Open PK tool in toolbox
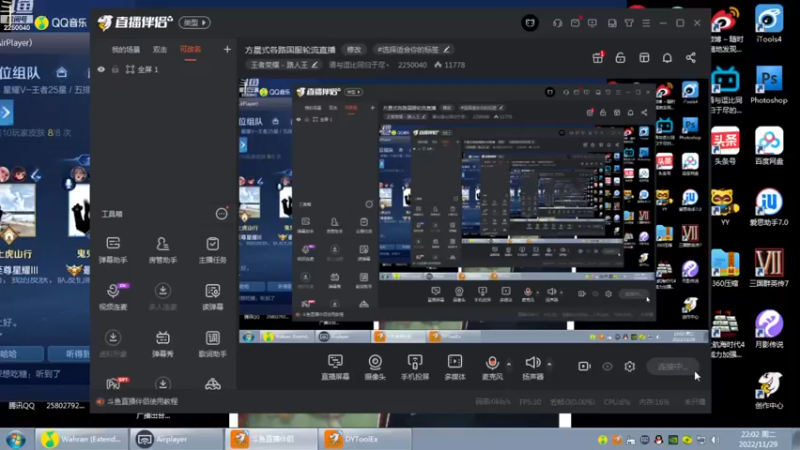 click(x=115, y=383)
